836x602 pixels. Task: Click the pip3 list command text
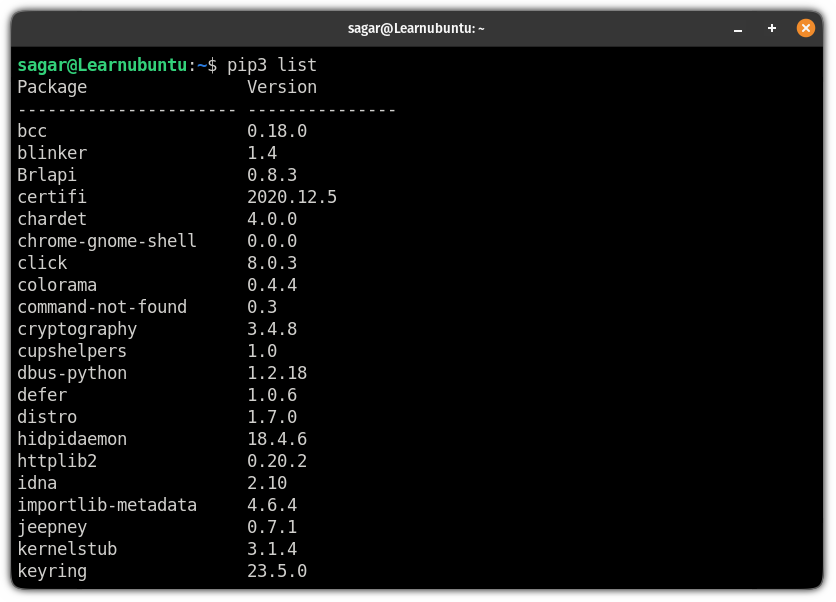[272, 65]
